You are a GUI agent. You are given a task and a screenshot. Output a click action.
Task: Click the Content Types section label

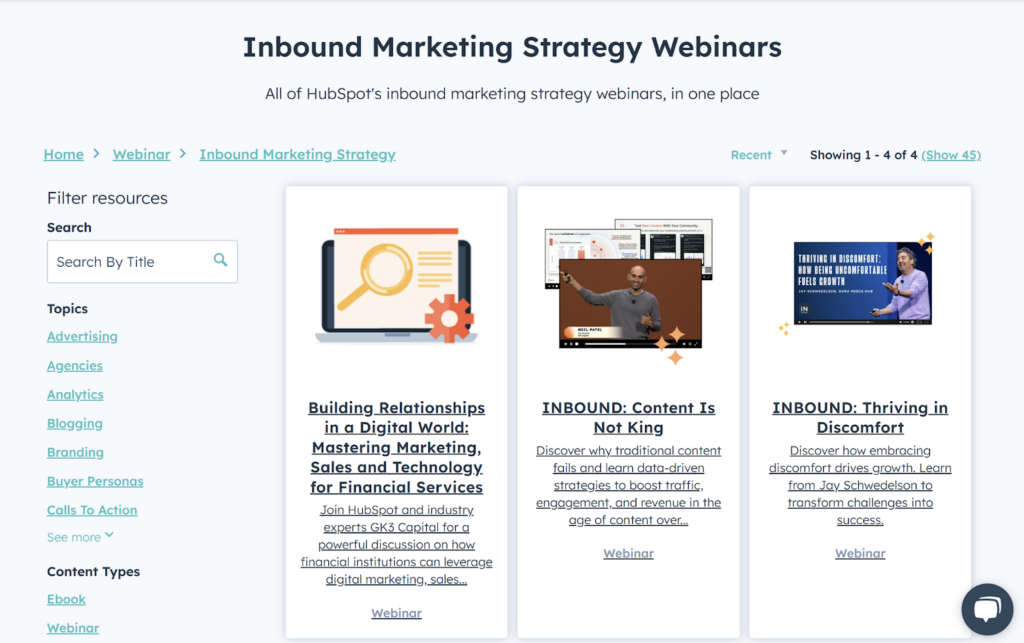point(93,571)
